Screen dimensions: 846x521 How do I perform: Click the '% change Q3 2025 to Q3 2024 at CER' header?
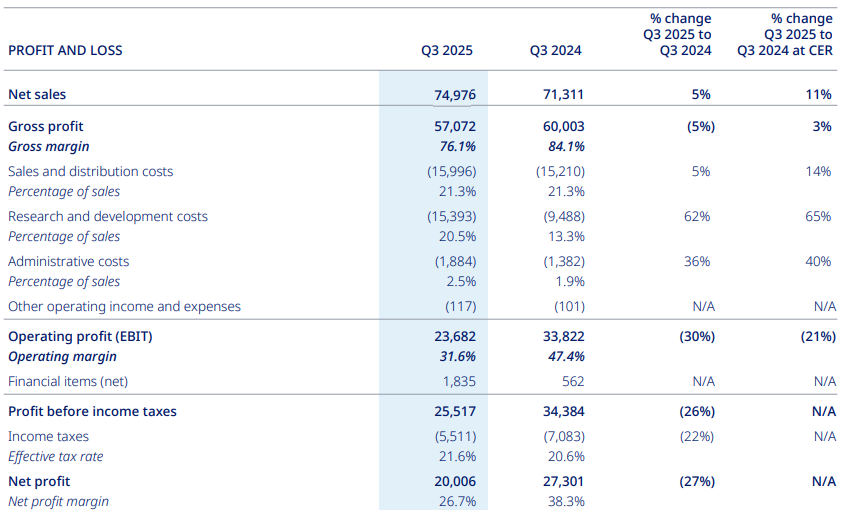pyautogui.click(x=785, y=35)
